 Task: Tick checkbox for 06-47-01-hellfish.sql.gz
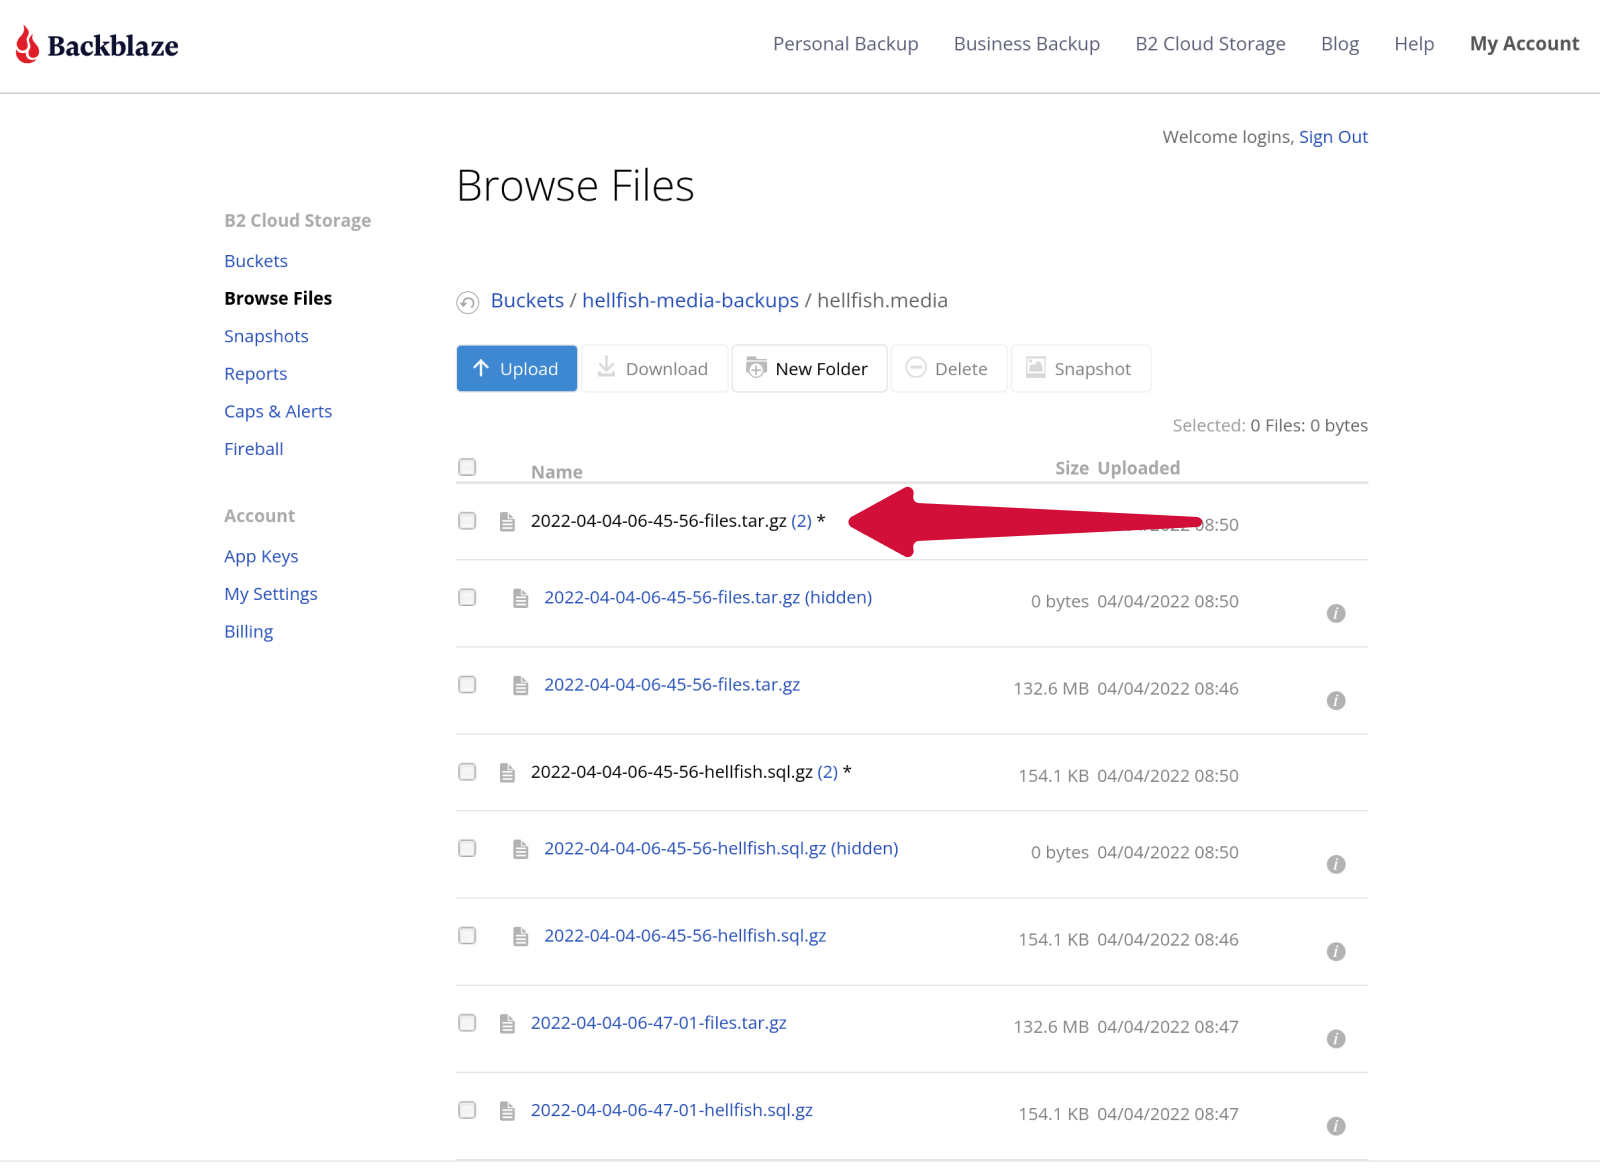tap(467, 1110)
